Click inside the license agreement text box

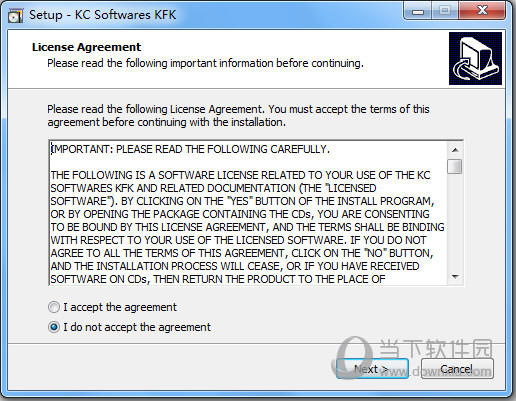248,213
